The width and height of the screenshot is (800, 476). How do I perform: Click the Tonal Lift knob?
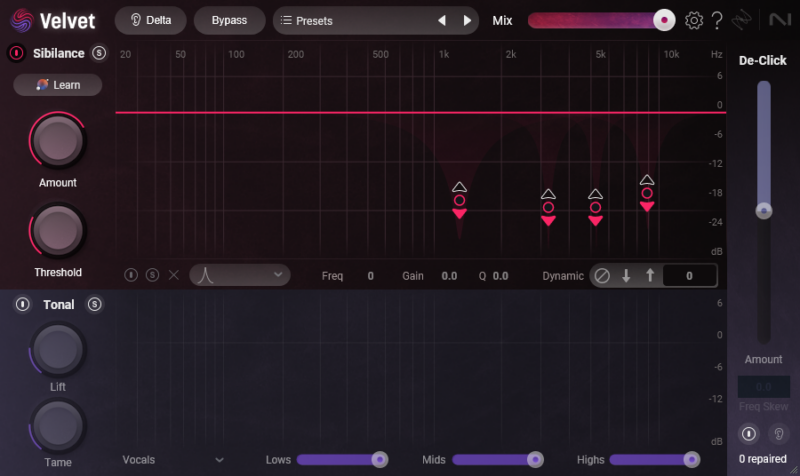pos(57,350)
